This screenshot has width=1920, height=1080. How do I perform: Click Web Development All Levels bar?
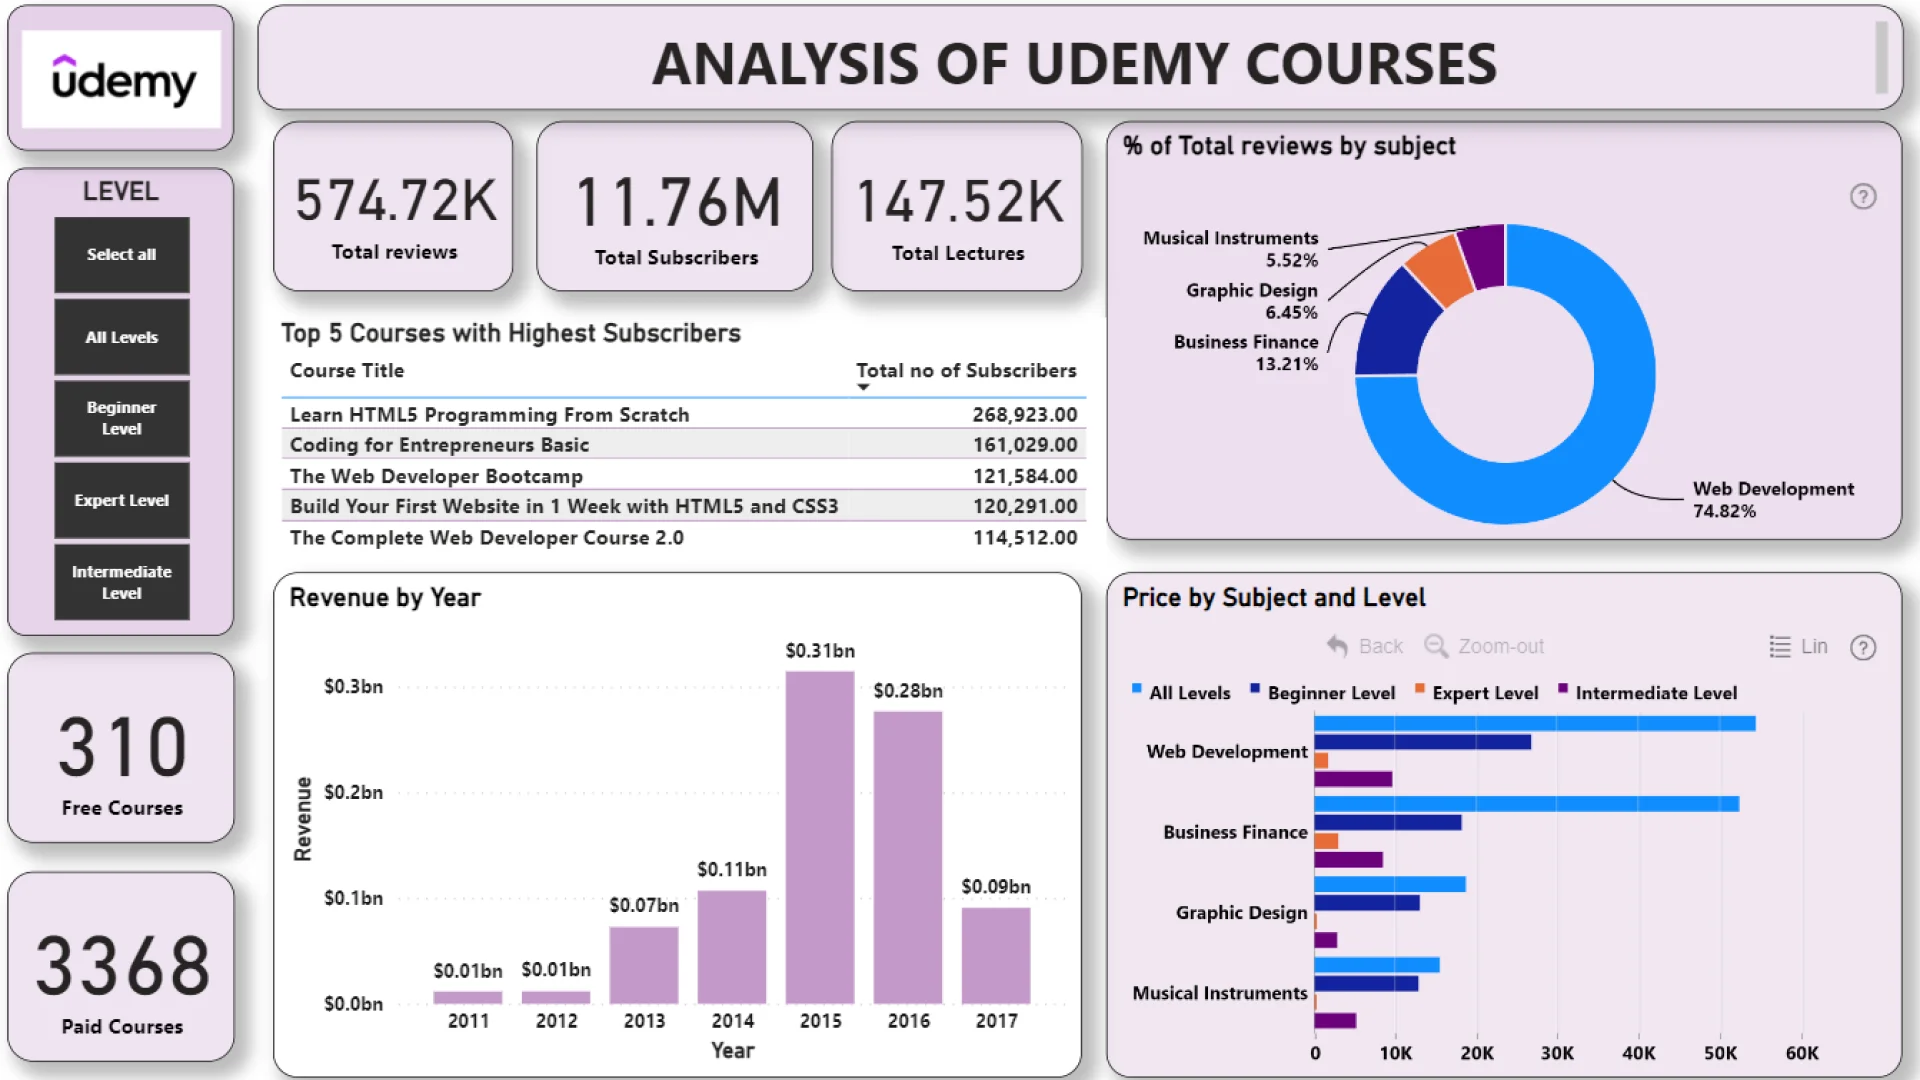(1535, 724)
